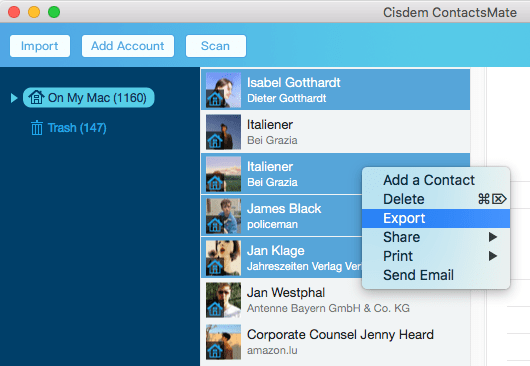Click the arrow beside Share
Screen dimensions: 530x366
493,237
